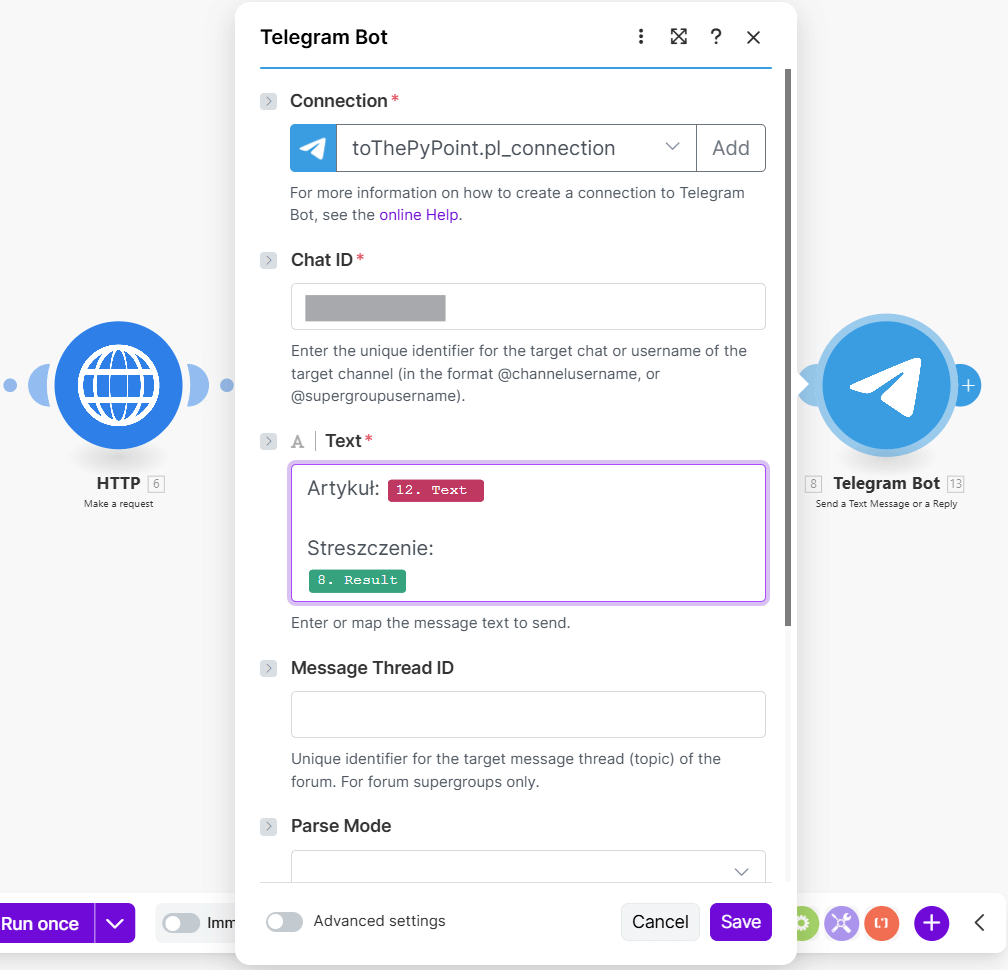Open the Run once dropdown arrow

point(115,924)
